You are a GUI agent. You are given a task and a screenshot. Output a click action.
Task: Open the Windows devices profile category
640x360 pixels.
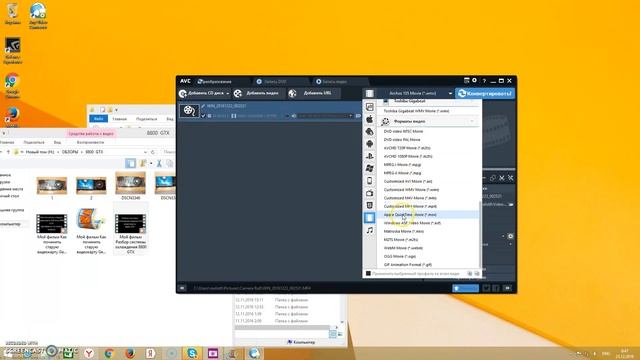(x=369, y=168)
